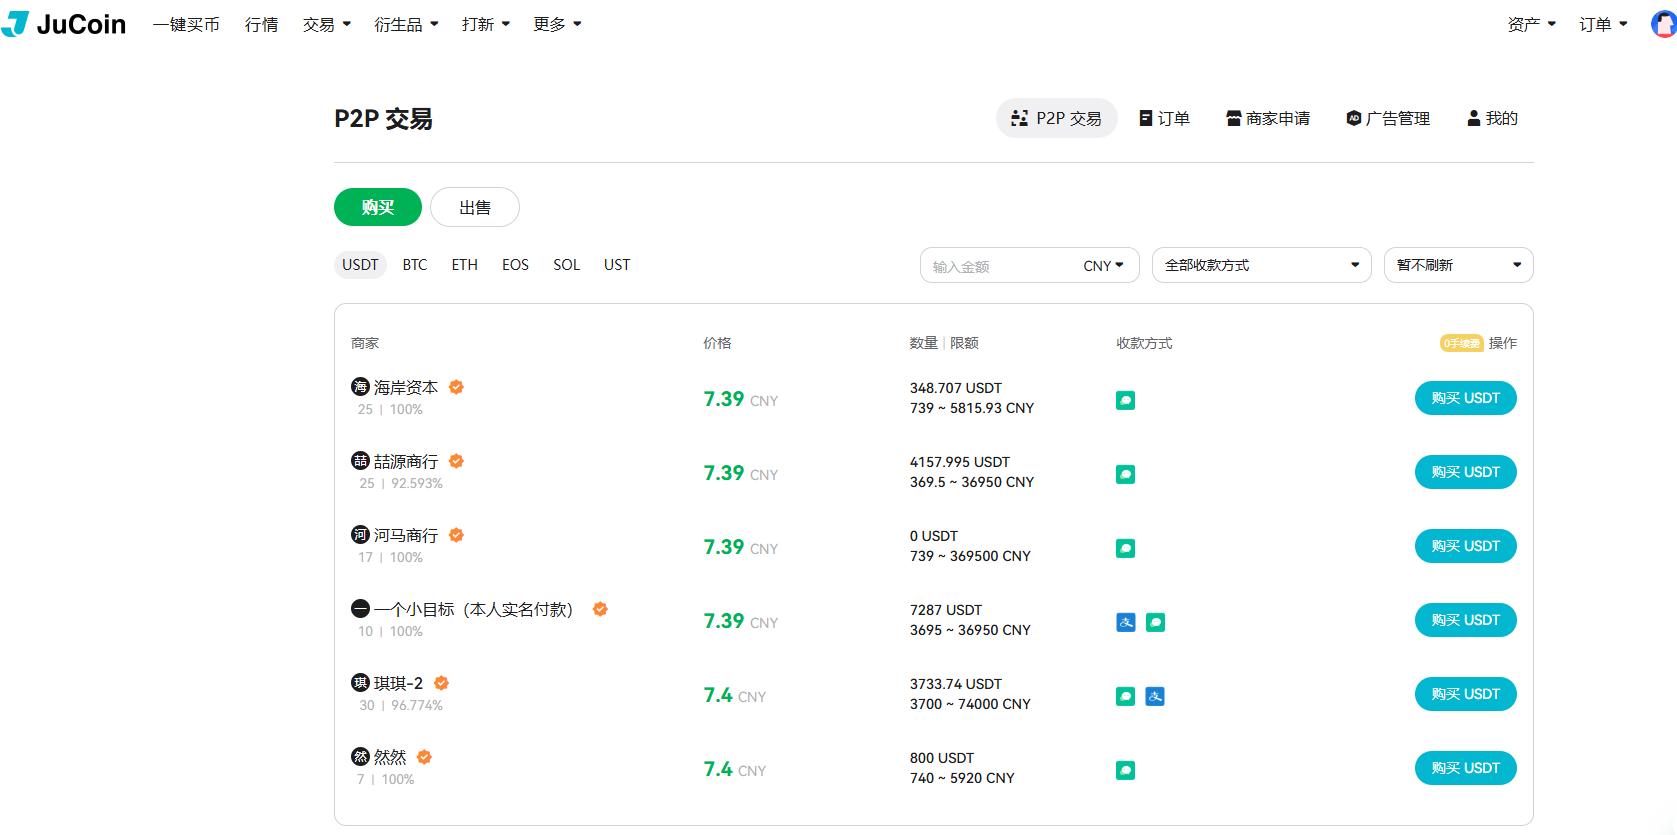The height and width of the screenshot is (835, 1677).
Task: Go to the 订单 orders tab
Action: click(1165, 118)
